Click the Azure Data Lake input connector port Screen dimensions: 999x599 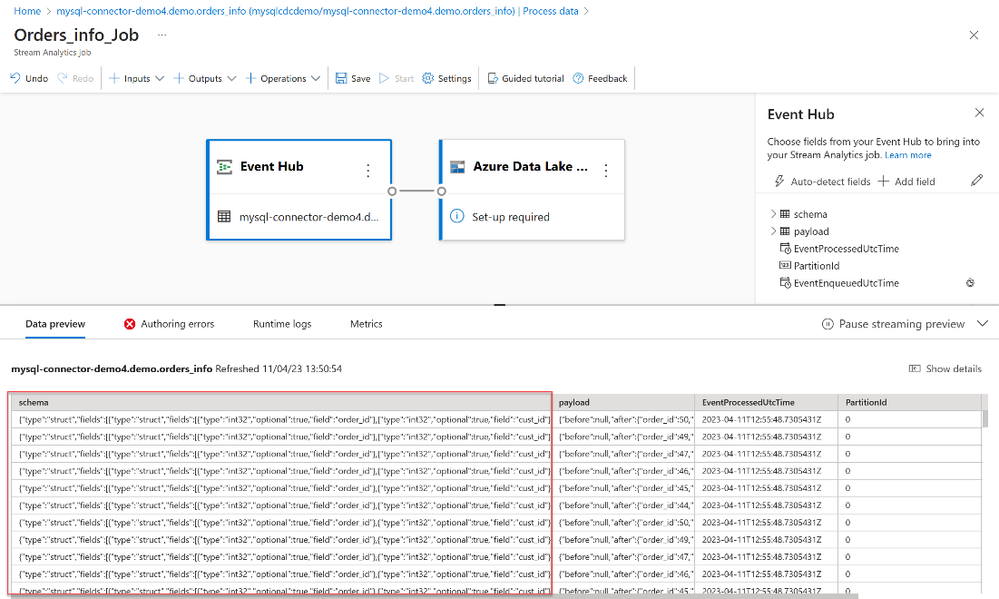[x=442, y=191]
